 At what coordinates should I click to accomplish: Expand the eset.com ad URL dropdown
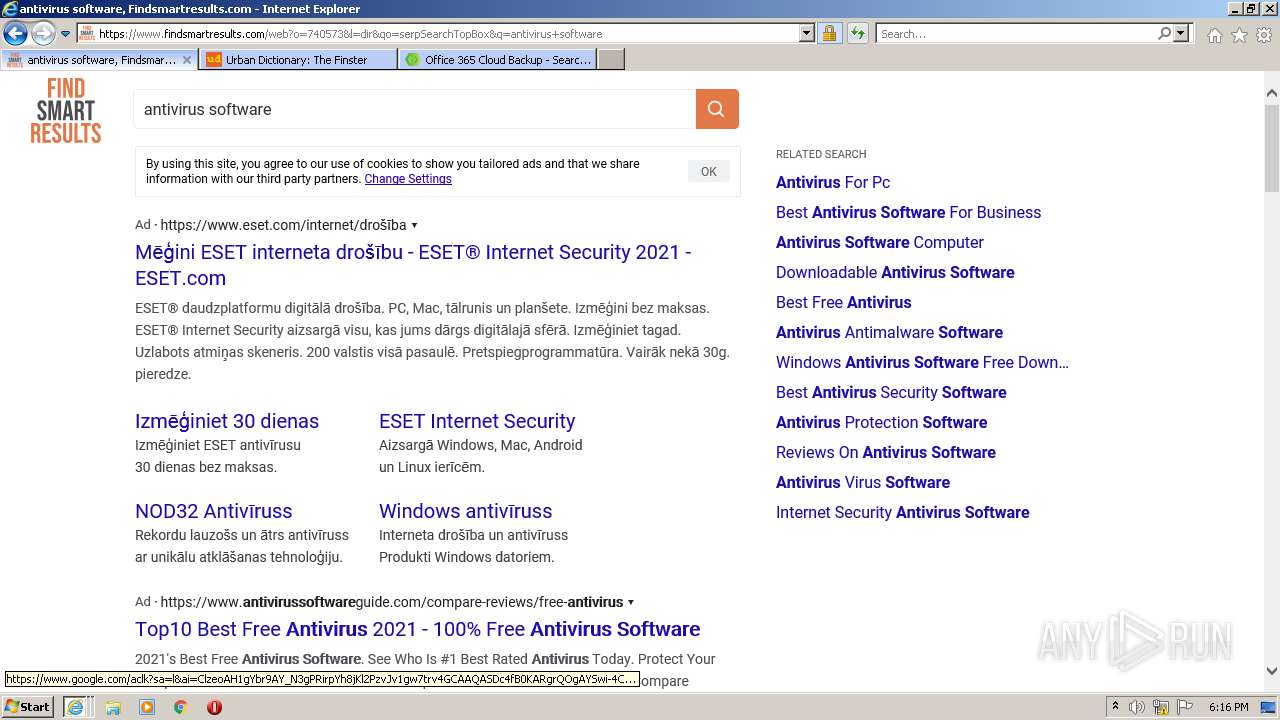415,226
